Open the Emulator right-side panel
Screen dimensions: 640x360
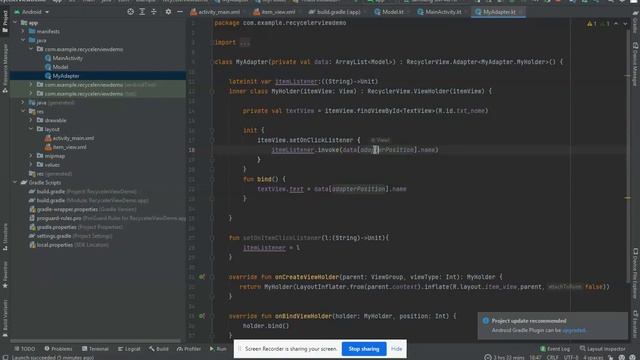pyautogui.click(x=635, y=324)
